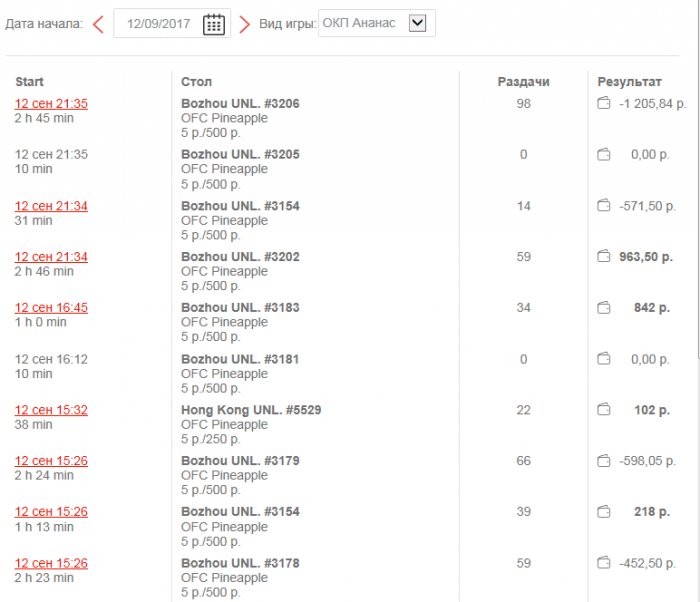Go to the previous date with left arrow
The width and height of the screenshot is (700, 602).
tap(98, 24)
